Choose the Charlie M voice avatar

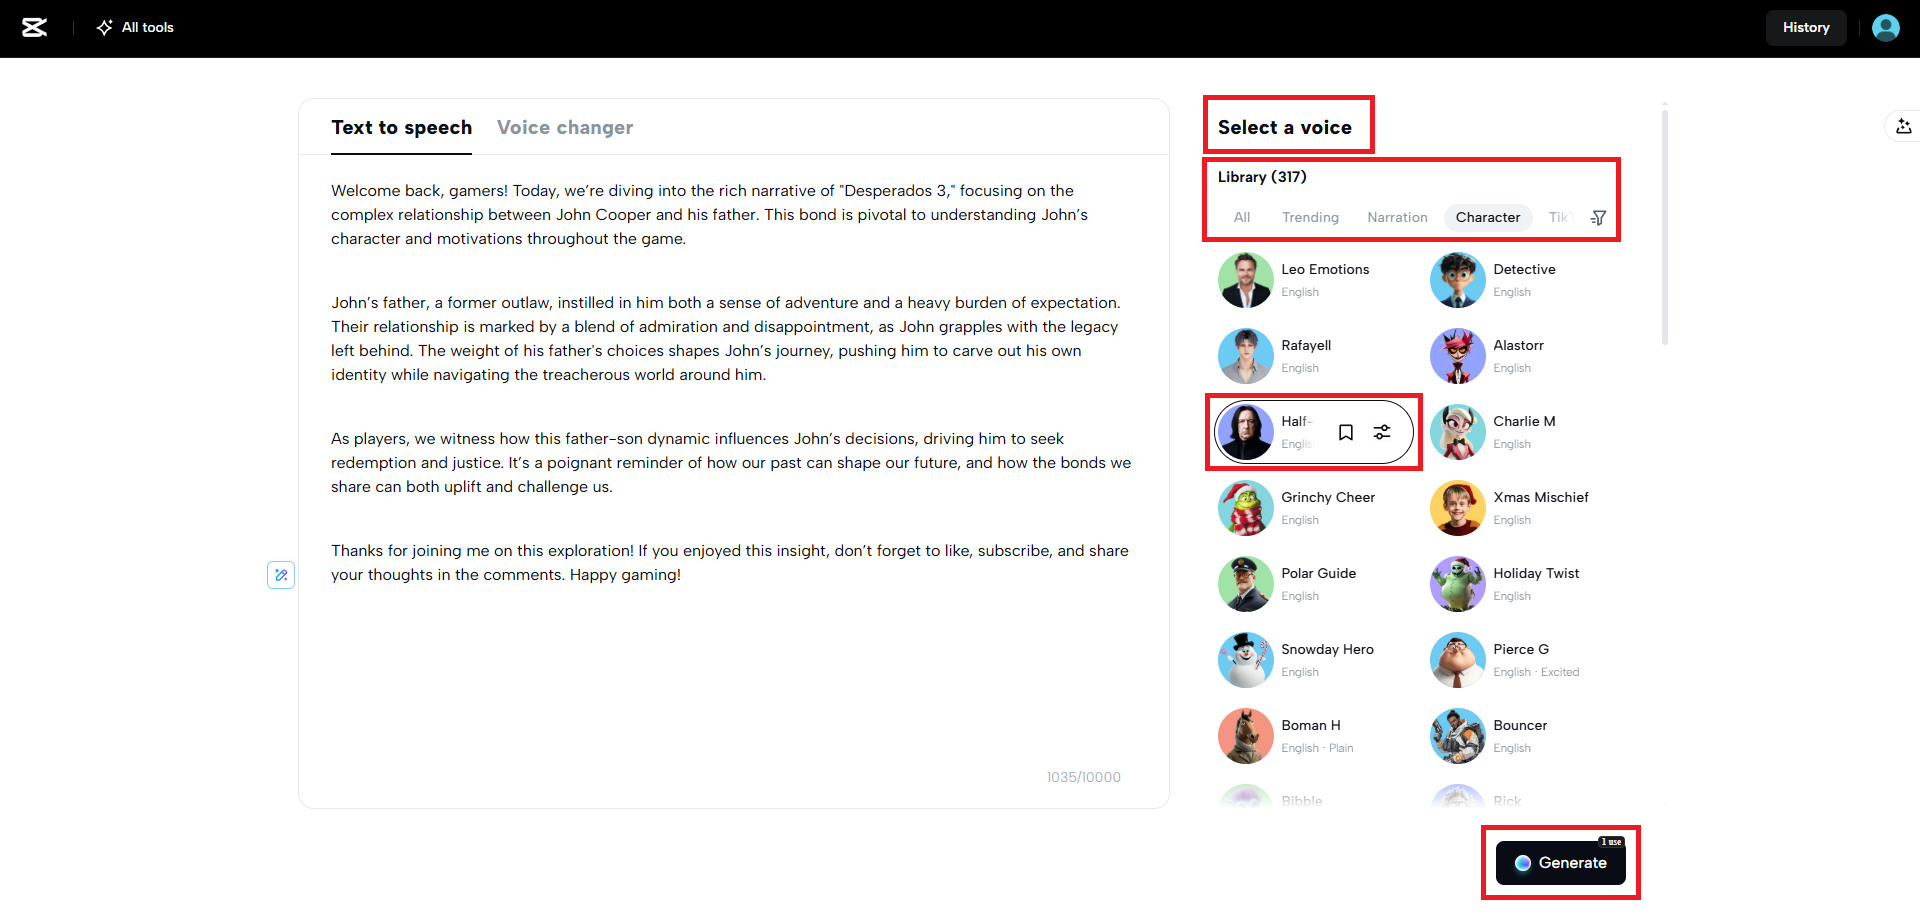click(x=1458, y=432)
